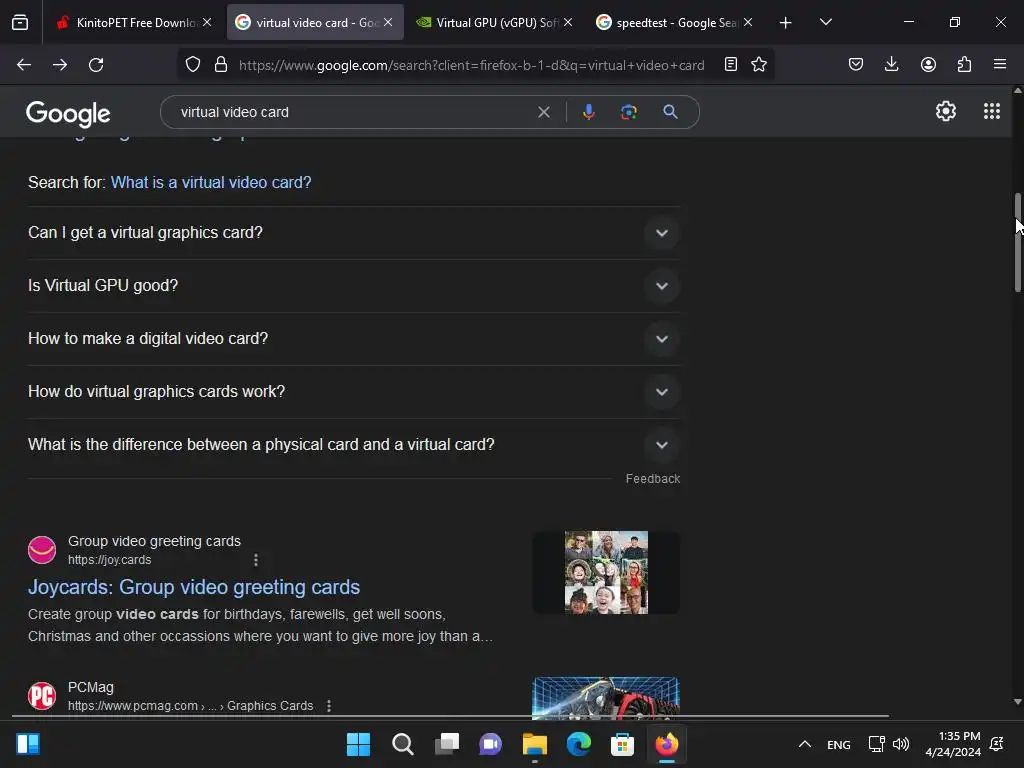Focus the Firefox URL address bar

pyautogui.click(x=471, y=65)
